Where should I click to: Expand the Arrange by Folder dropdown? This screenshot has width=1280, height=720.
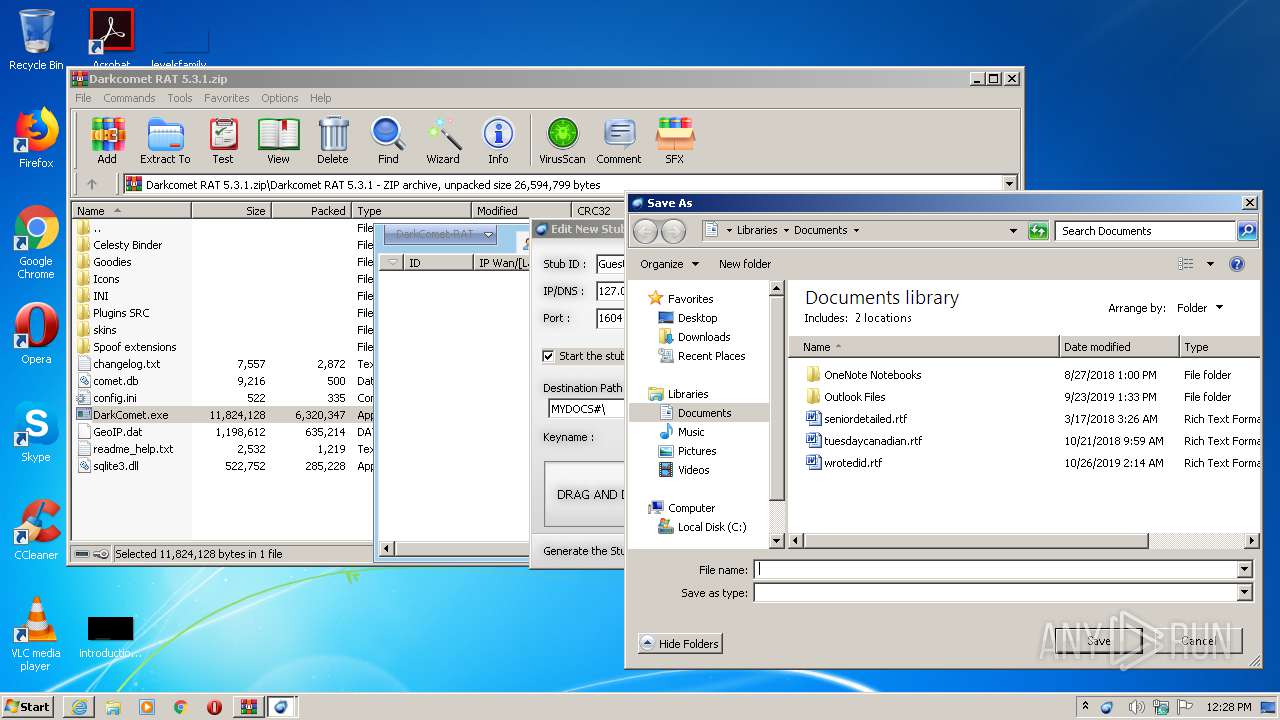pyautogui.click(x=1201, y=308)
